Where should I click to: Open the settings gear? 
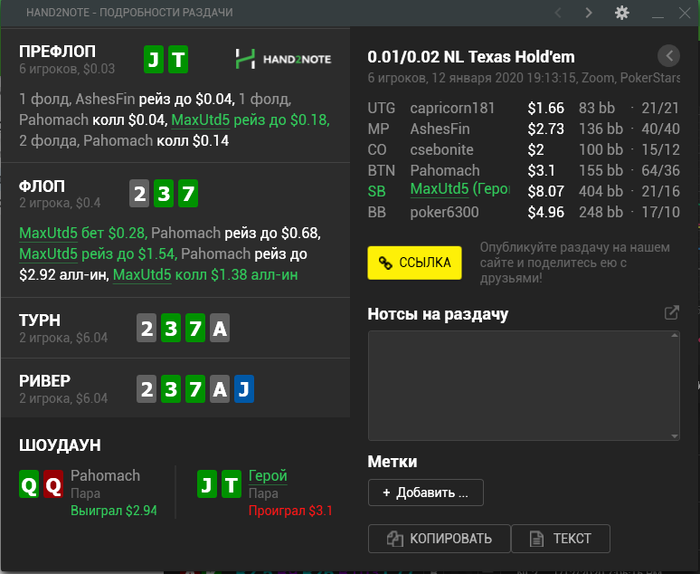tap(622, 12)
